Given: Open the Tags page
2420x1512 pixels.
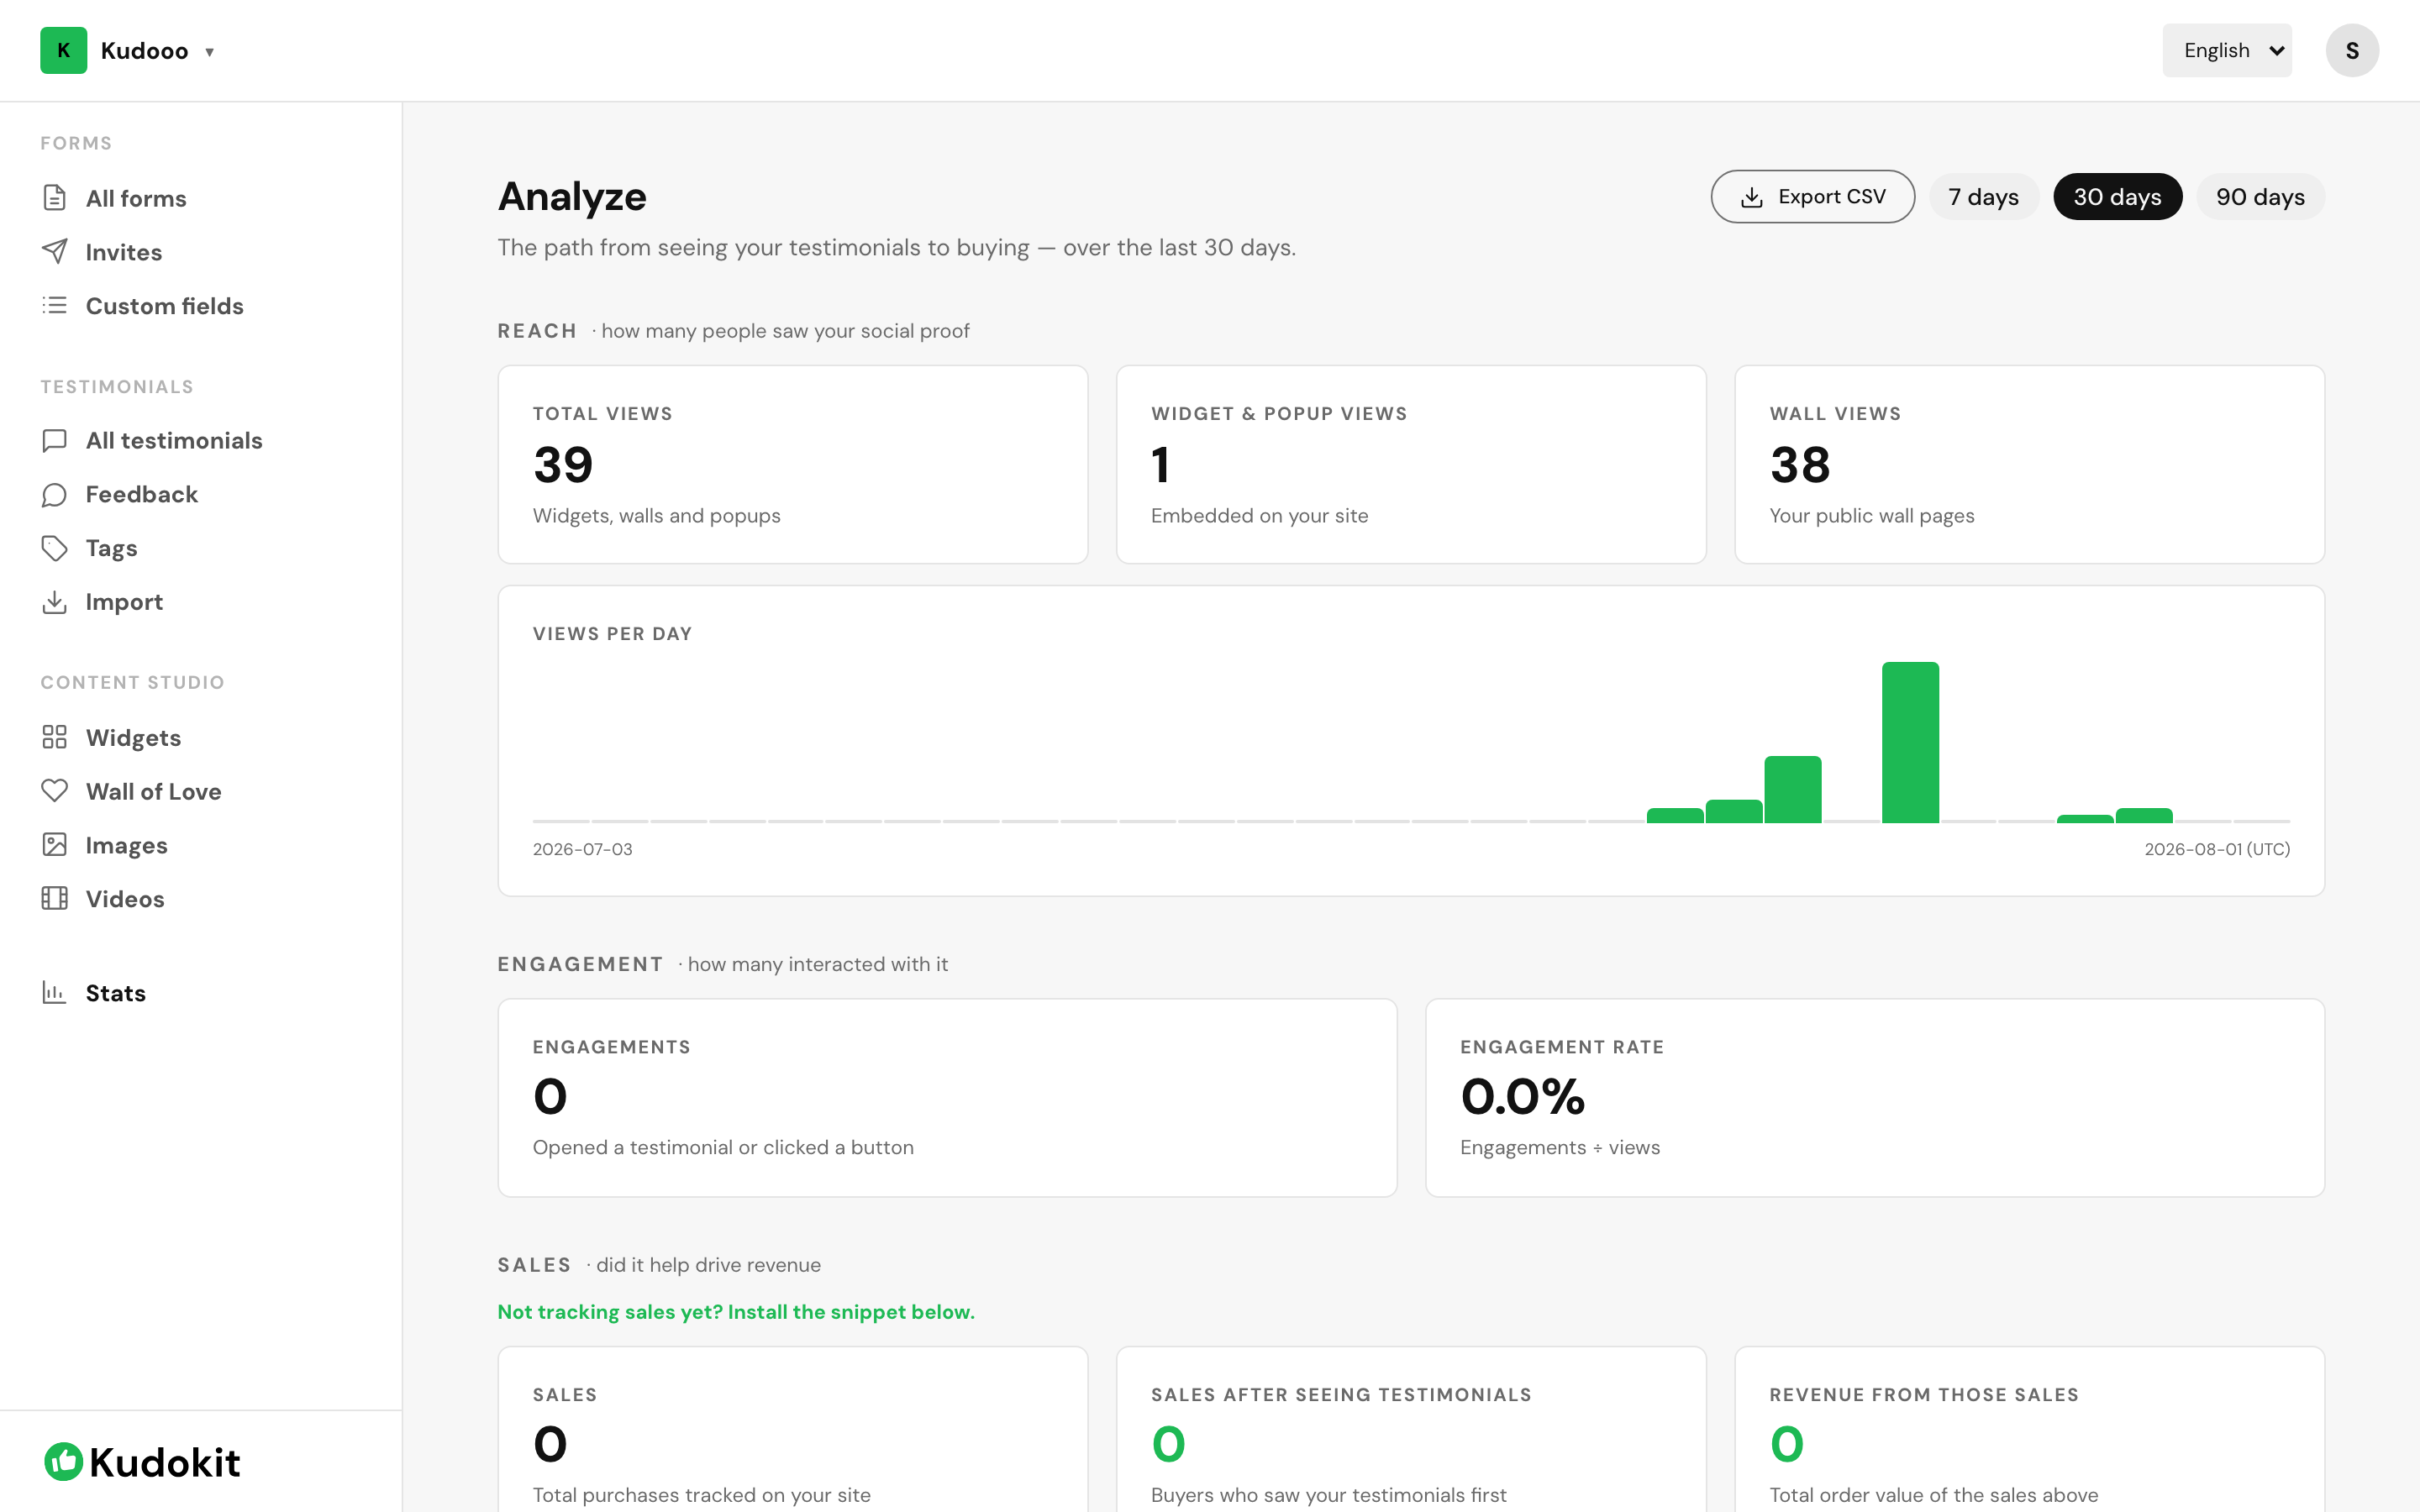Looking at the screenshot, I should coord(111,548).
